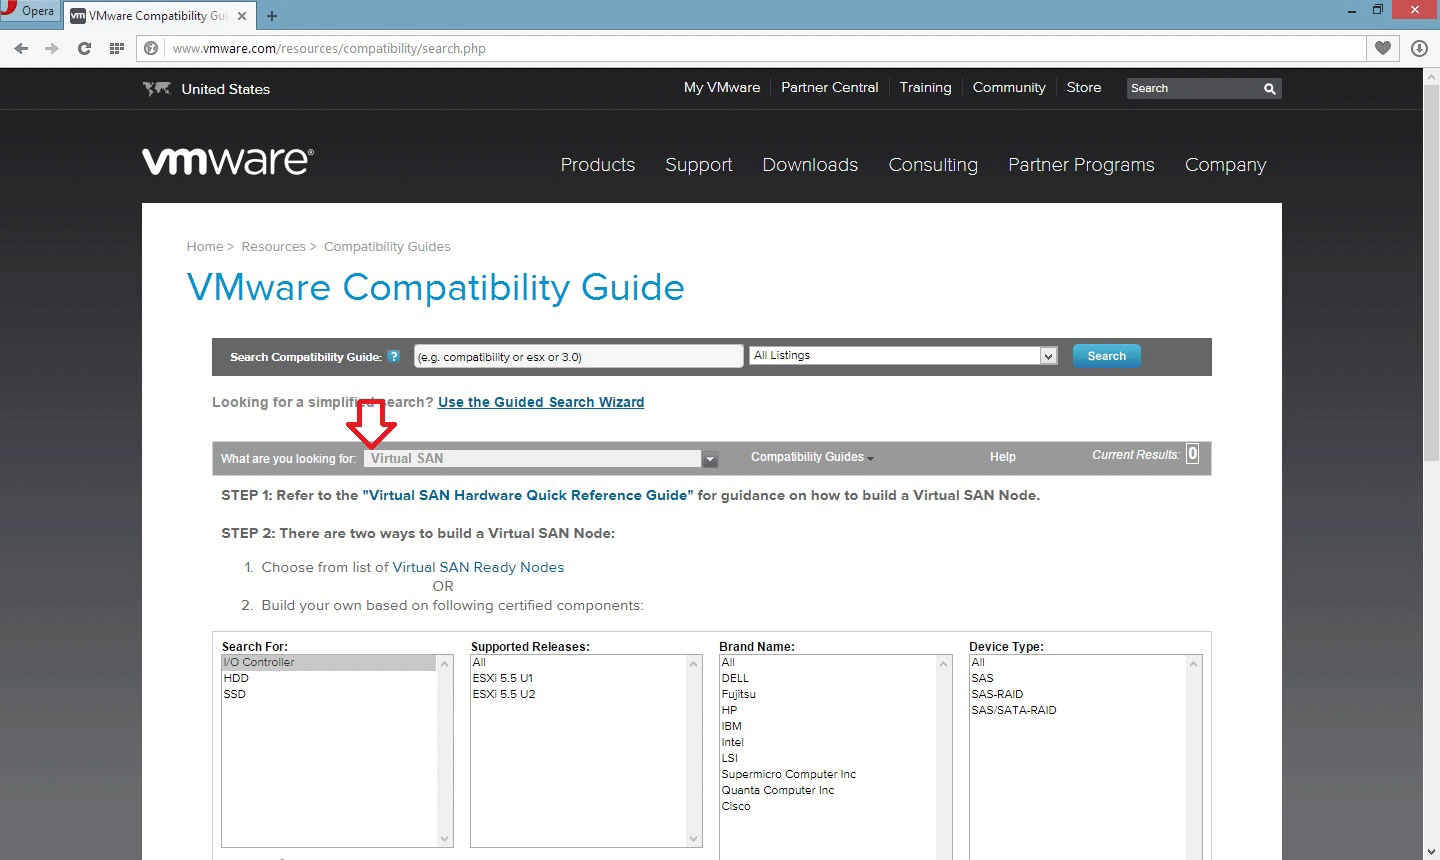1440x860 pixels.
Task: Go back with browser back arrow
Action: (21, 48)
